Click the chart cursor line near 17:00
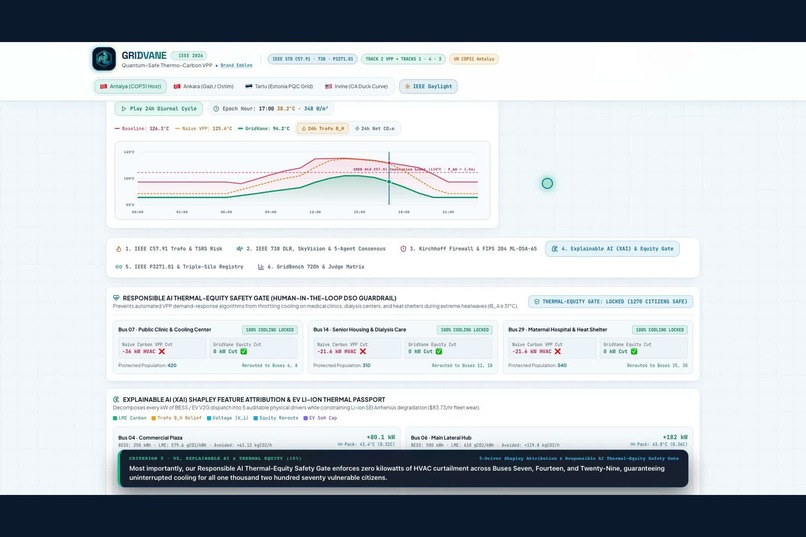 coord(389,178)
